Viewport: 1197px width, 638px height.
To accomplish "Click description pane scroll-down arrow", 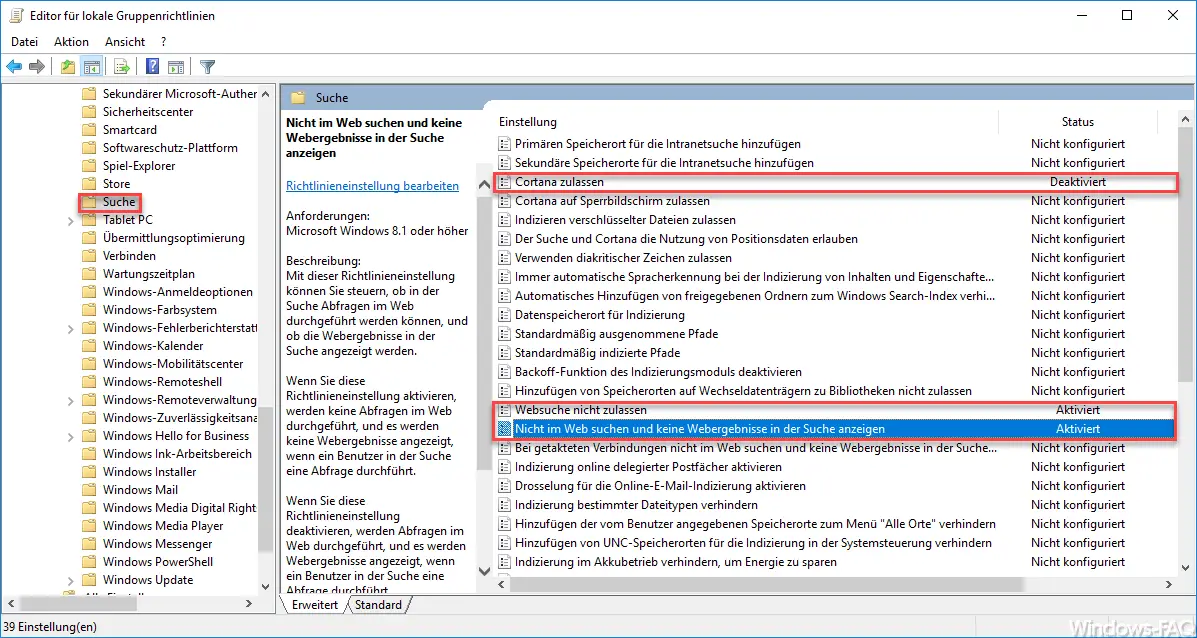I will 483,570.
